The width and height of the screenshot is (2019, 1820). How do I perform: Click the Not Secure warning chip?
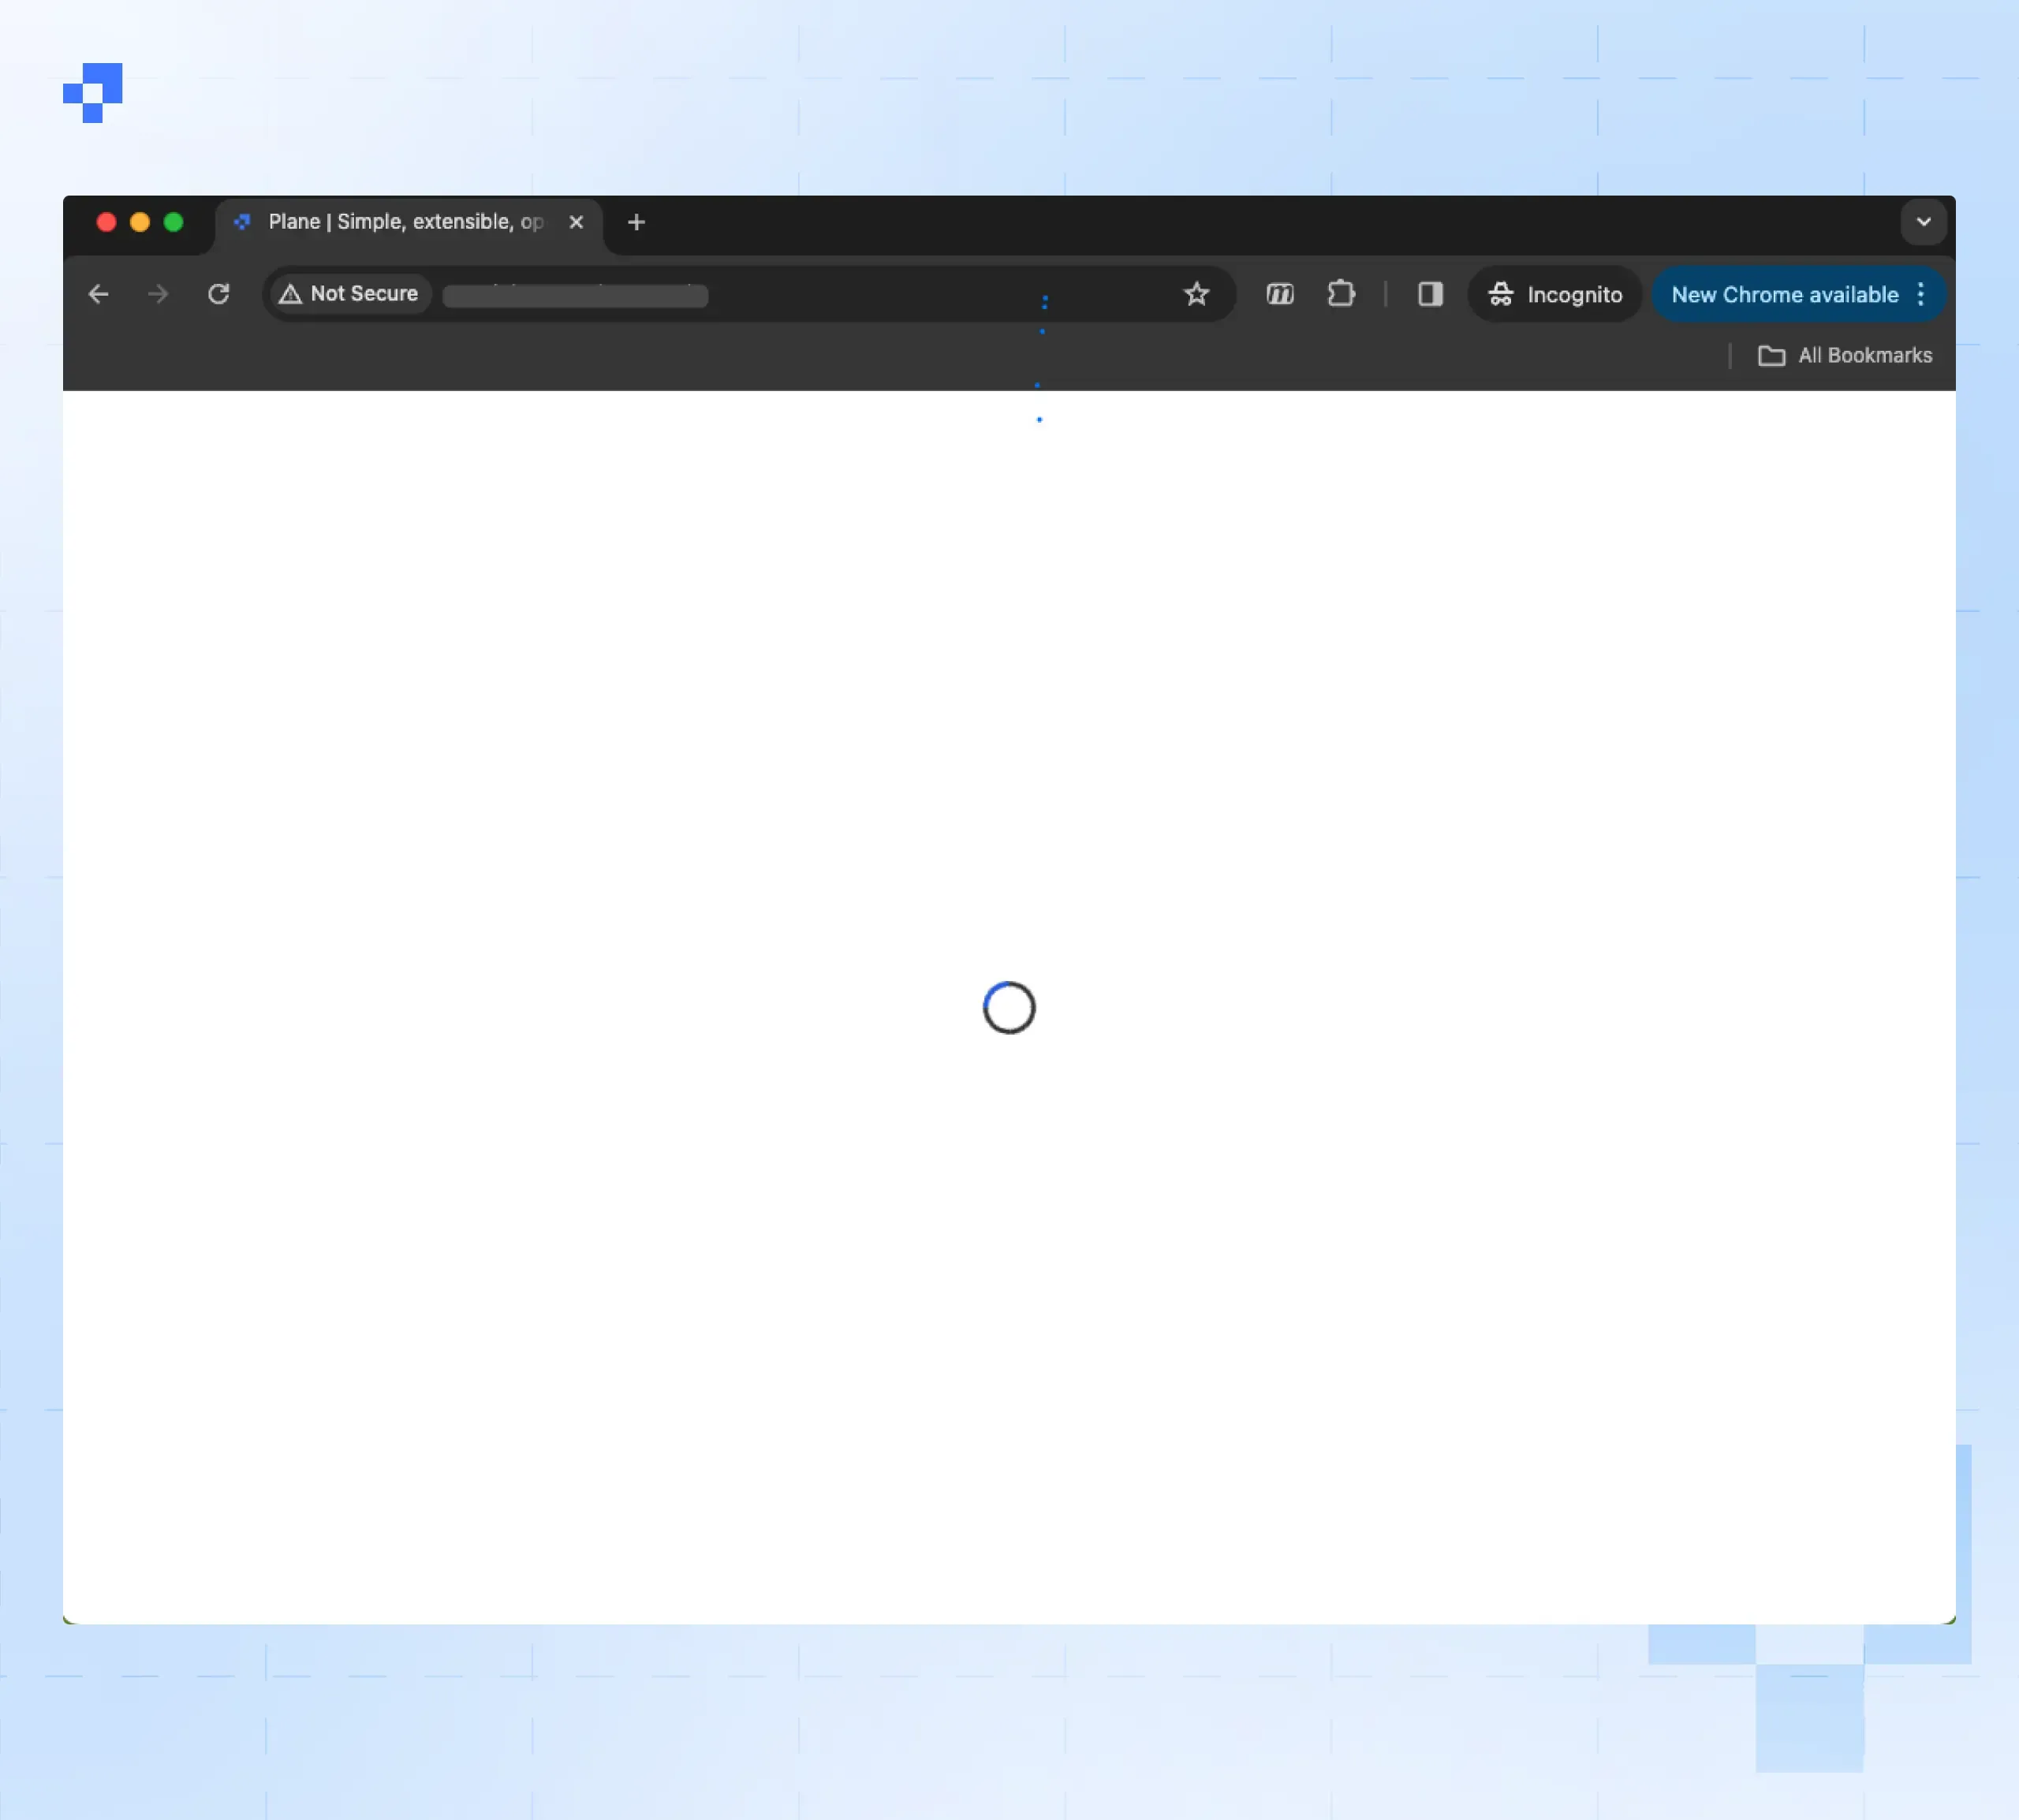[349, 294]
